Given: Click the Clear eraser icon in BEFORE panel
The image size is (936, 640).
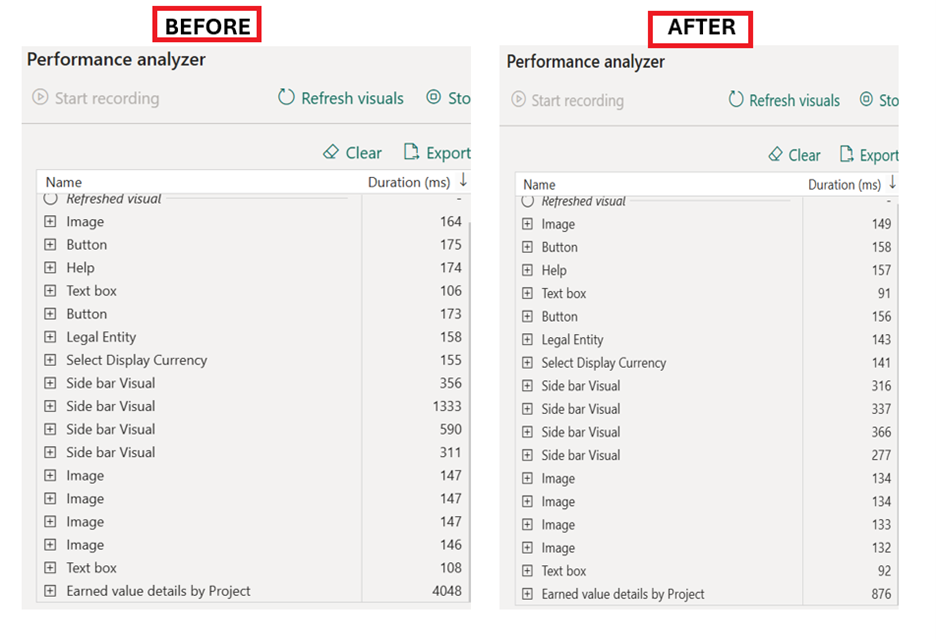Looking at the screenshot, I should pyautogui.click(x=332, y=152).
